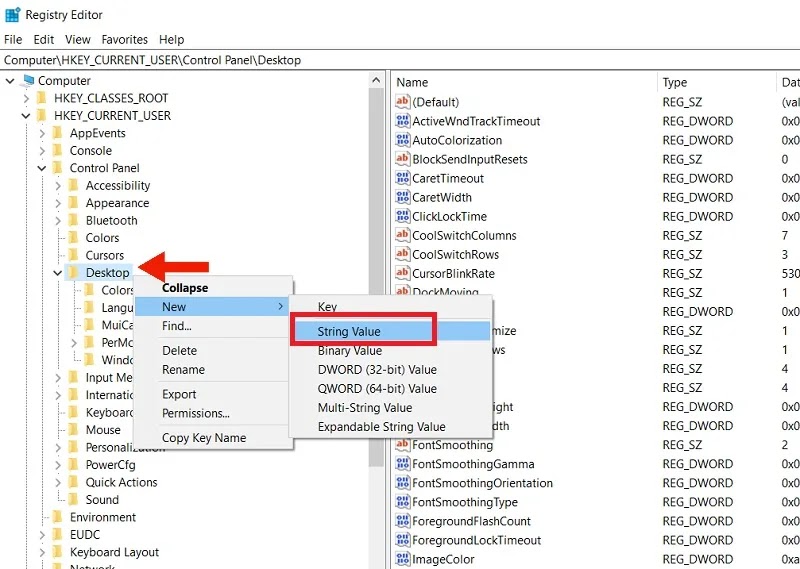Click the registry path address bar
The image size is (800, 569).
(400, 60)
